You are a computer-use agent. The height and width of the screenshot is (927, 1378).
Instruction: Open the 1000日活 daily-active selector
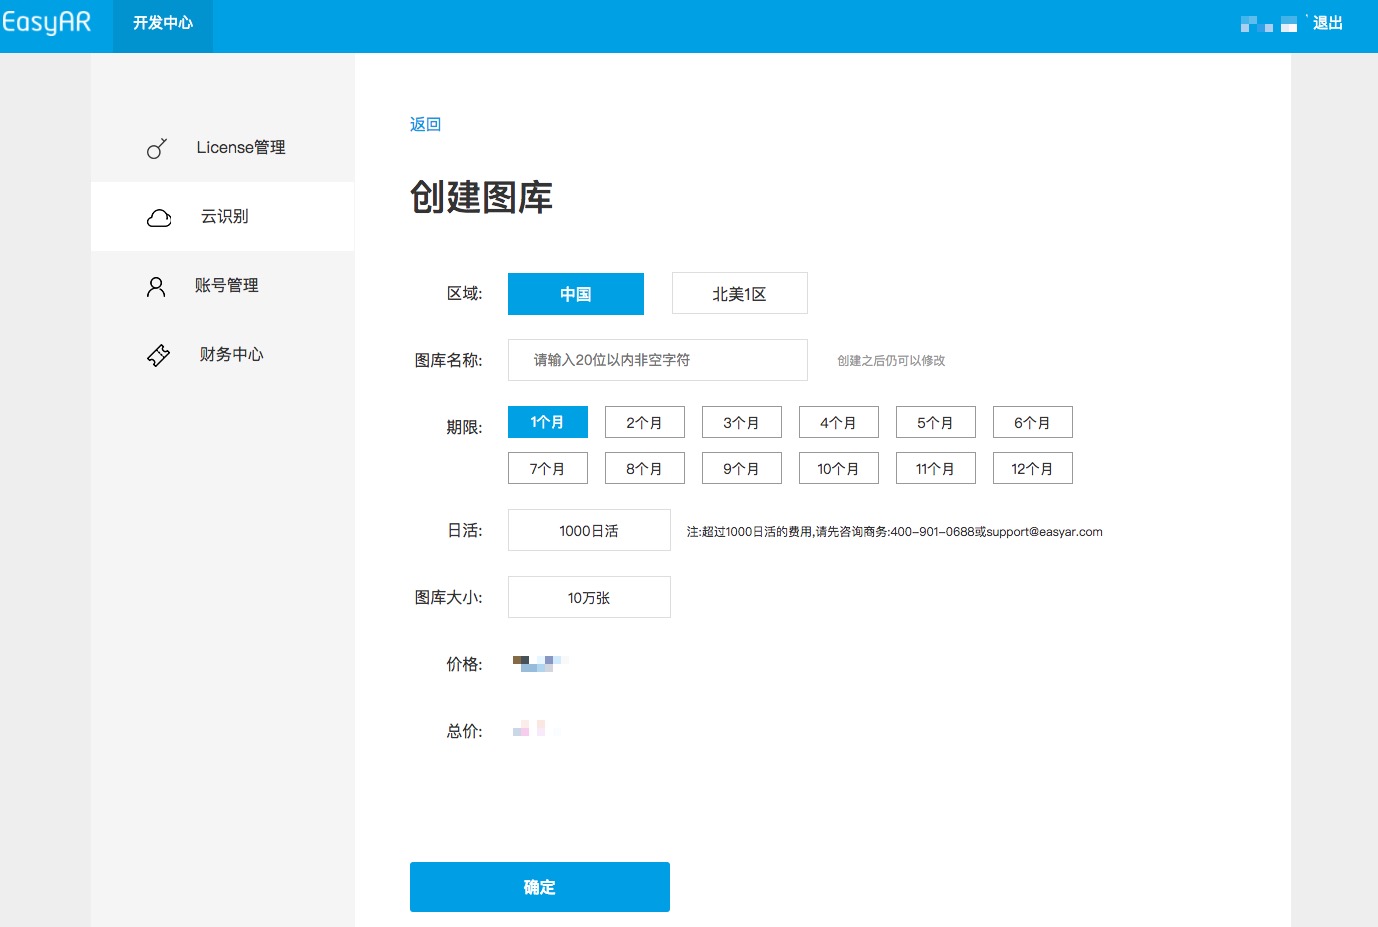click(588, 530)
